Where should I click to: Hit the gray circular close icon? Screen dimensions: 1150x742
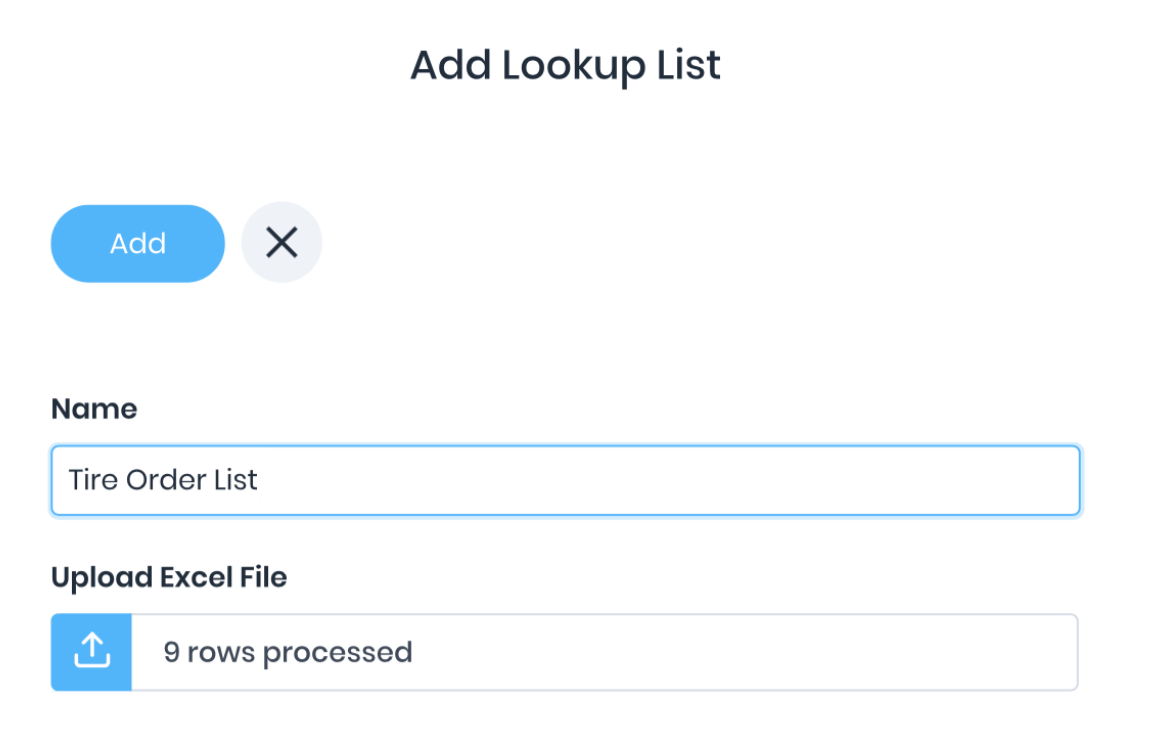pos(282,242)
